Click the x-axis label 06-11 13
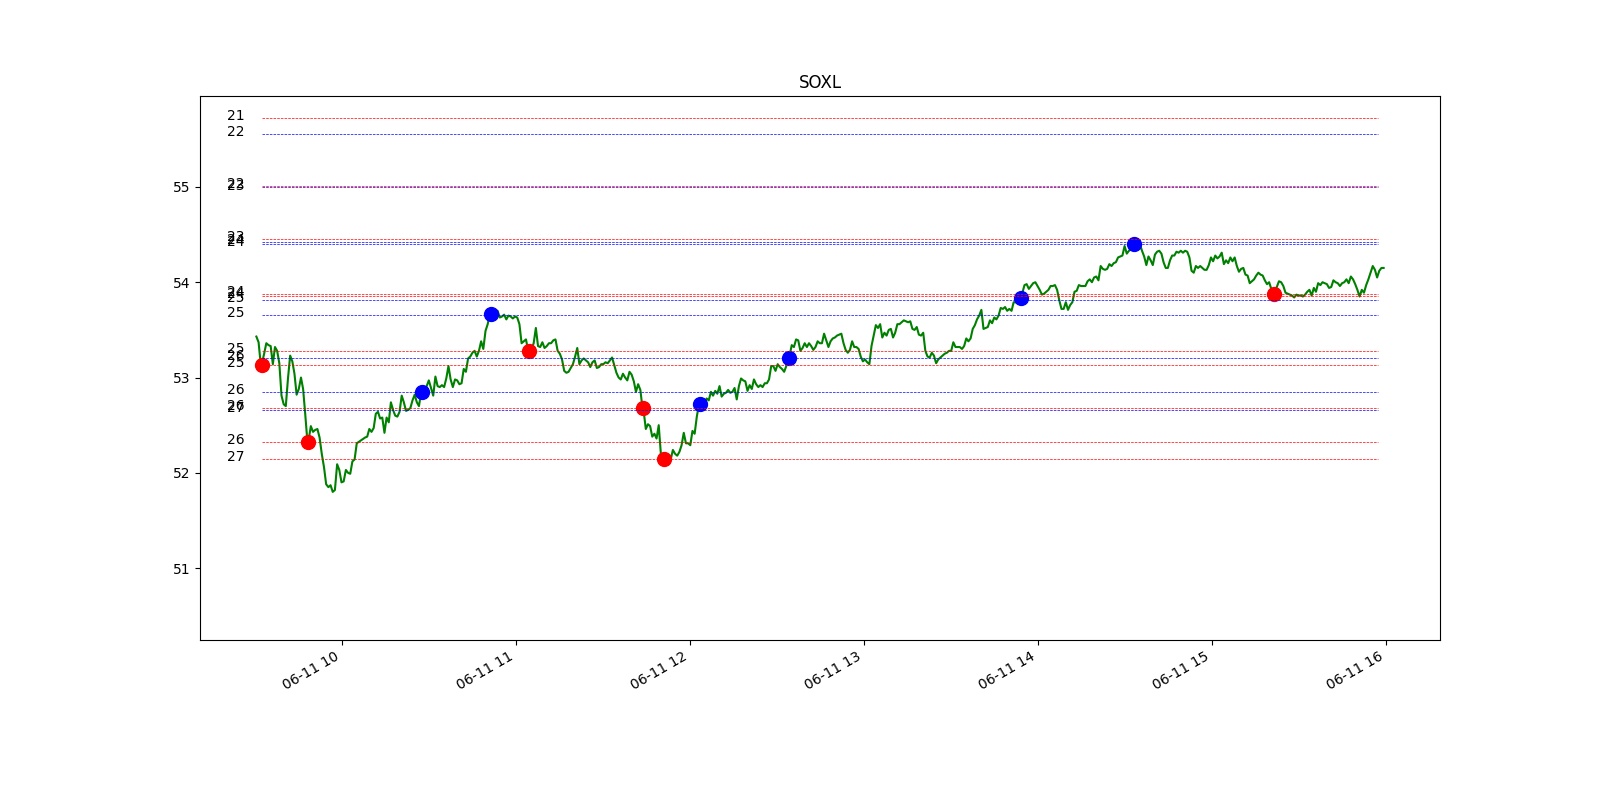The width and height of the screenshot is (1600, 800). click(x=833, y=670)
